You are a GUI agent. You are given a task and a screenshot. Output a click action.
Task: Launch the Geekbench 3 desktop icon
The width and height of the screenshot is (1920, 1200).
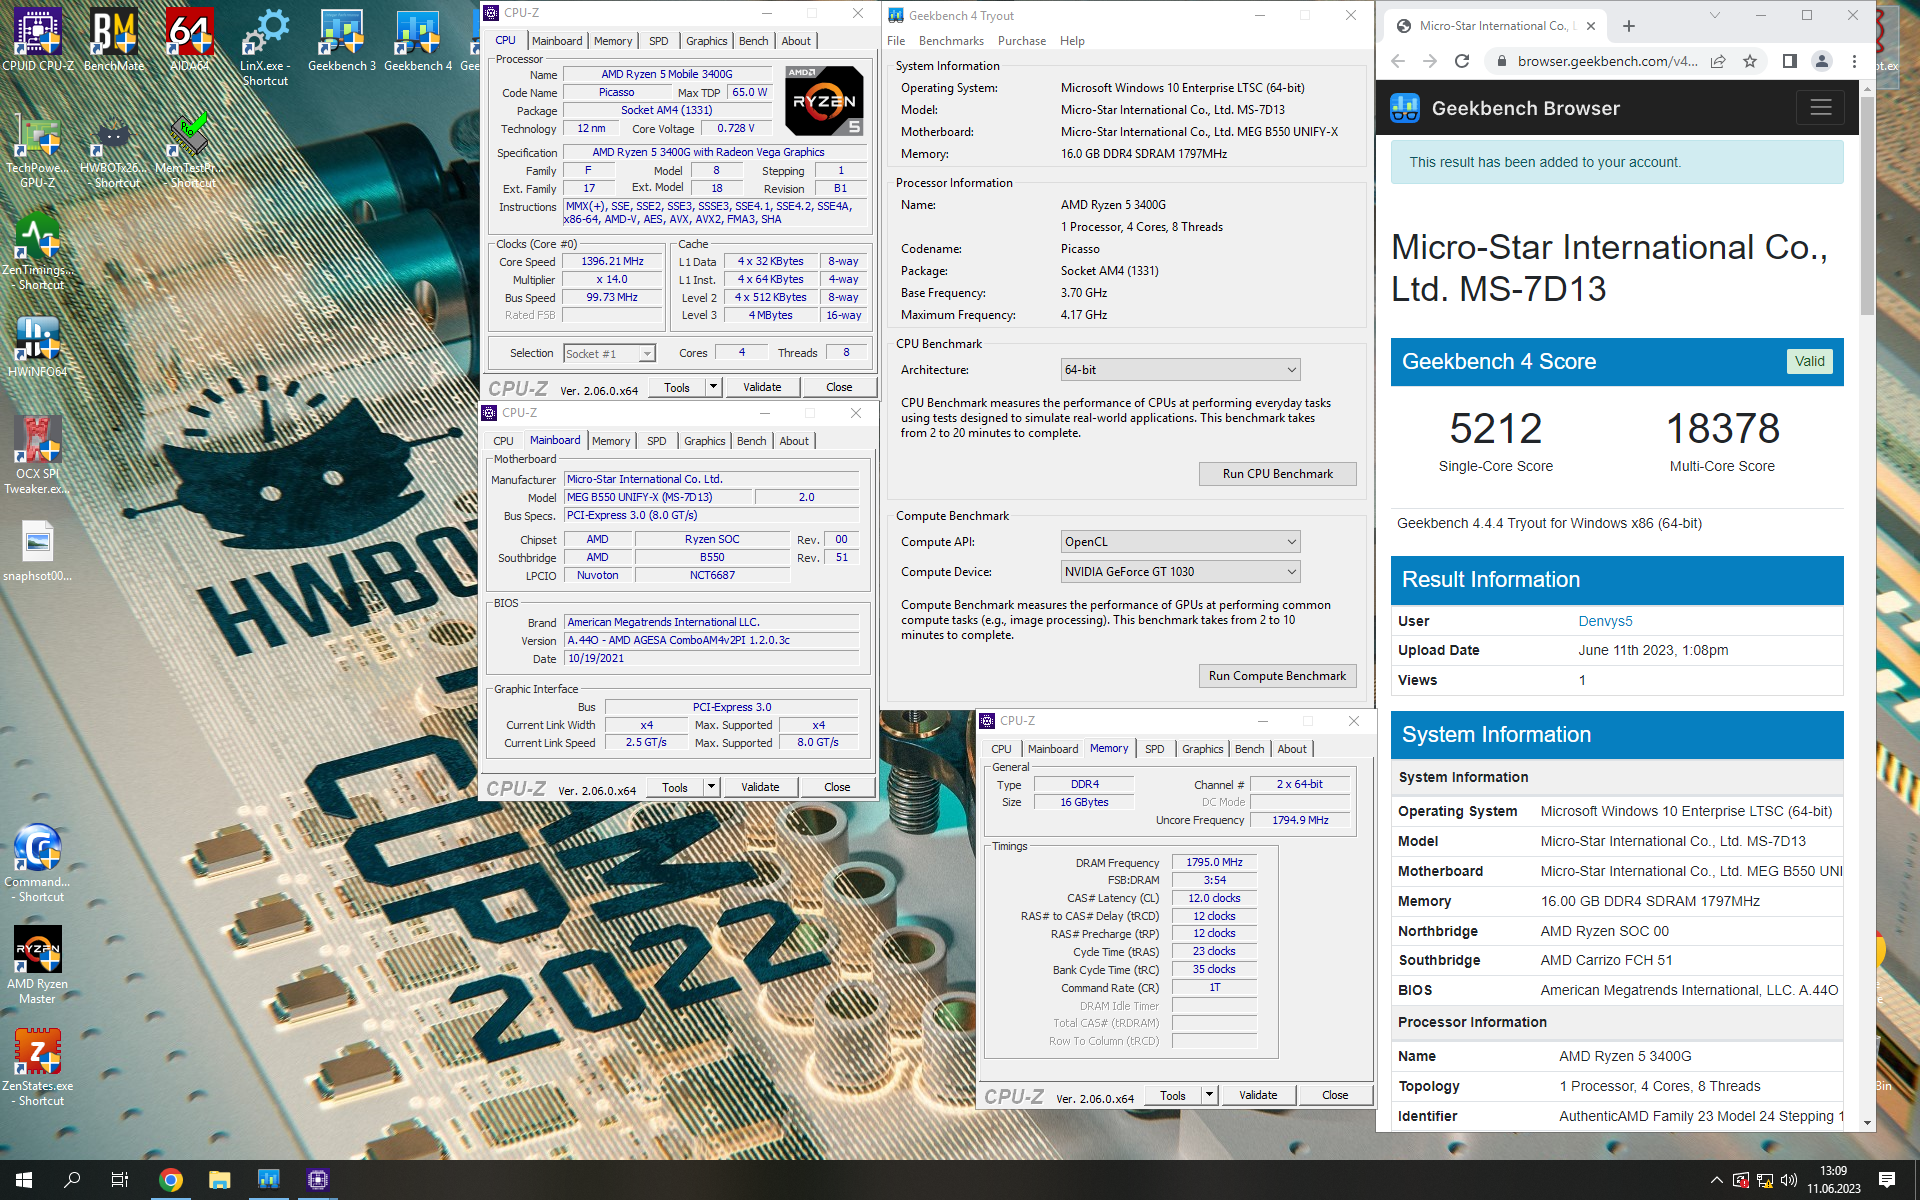341,40
